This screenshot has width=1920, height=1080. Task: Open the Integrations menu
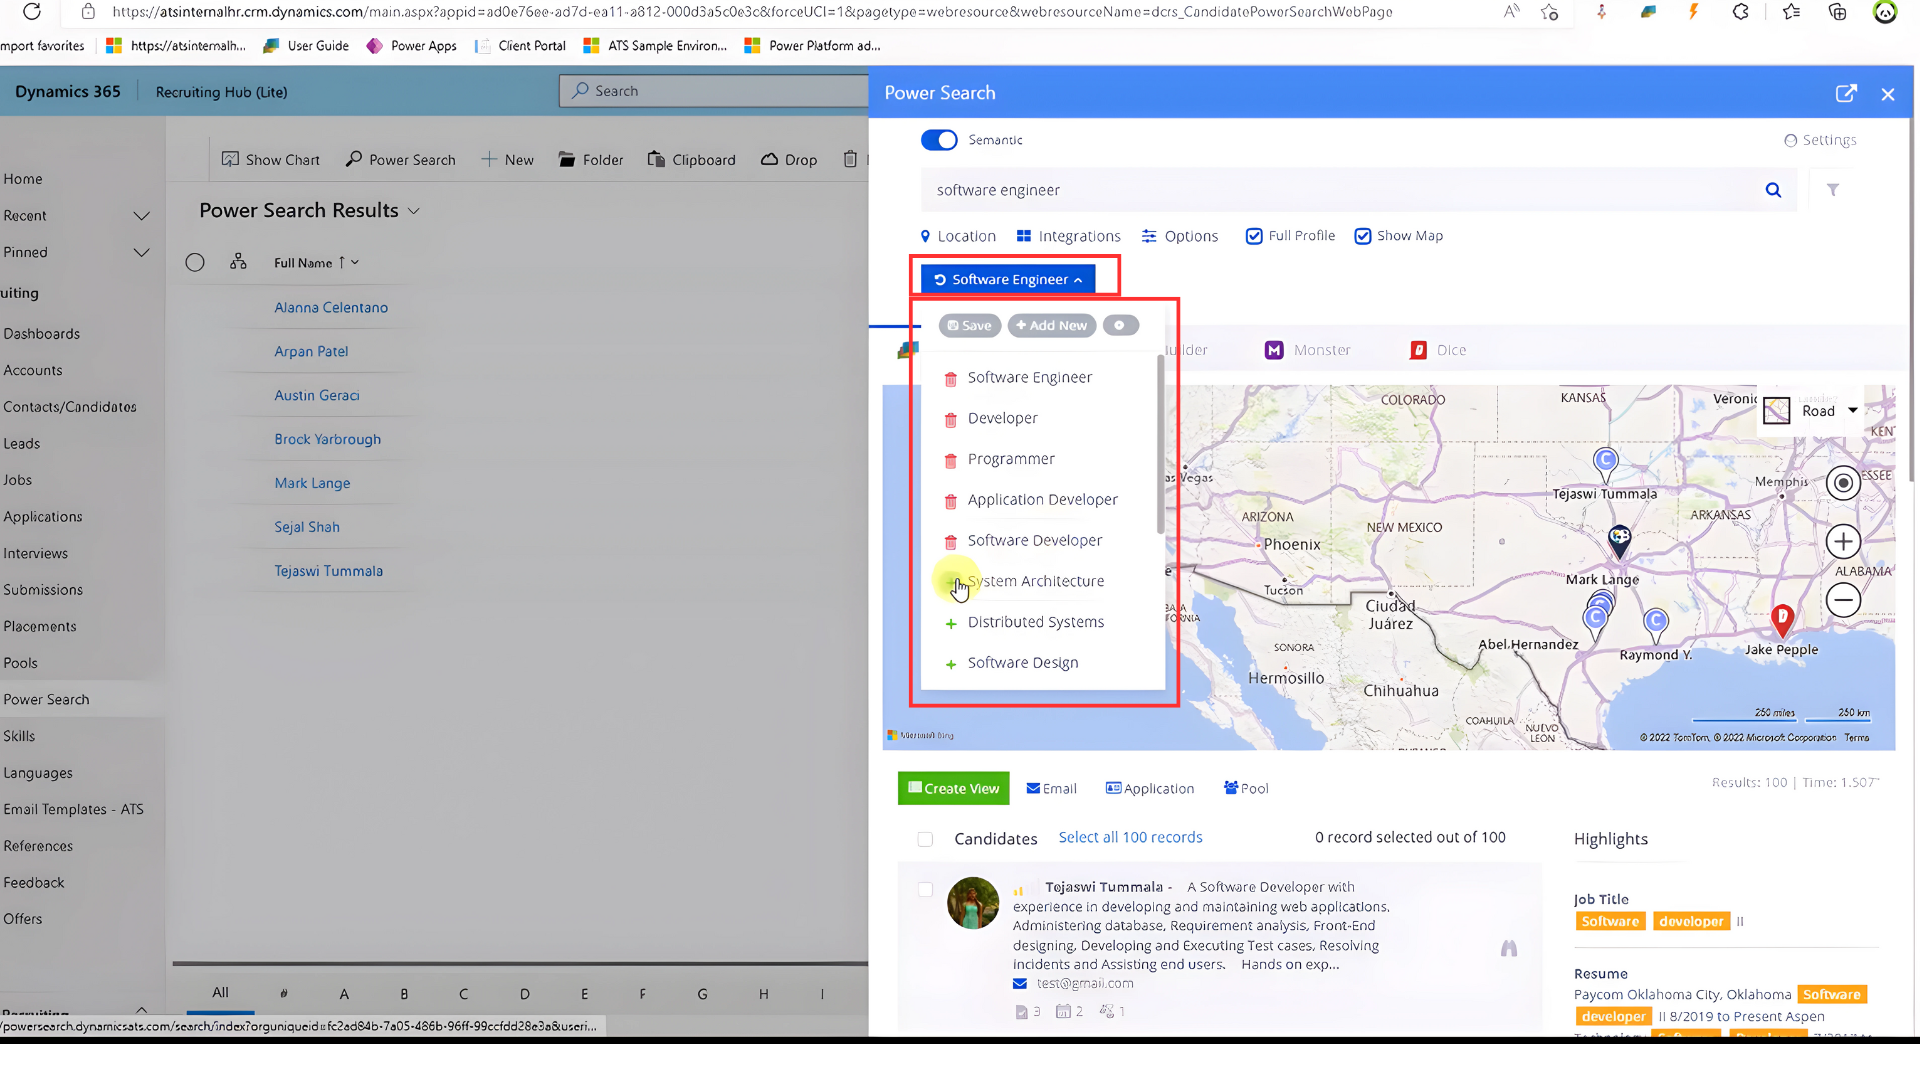[x=1068, y=236]
